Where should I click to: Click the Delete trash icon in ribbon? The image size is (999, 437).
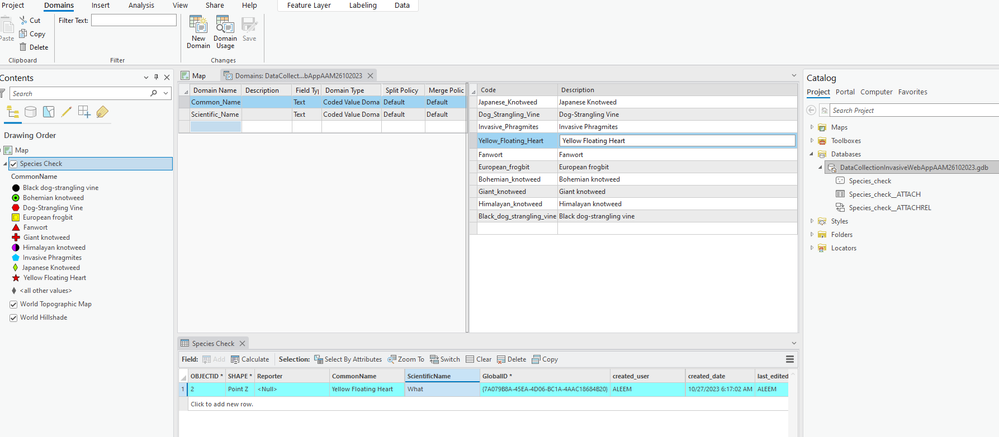23,47
